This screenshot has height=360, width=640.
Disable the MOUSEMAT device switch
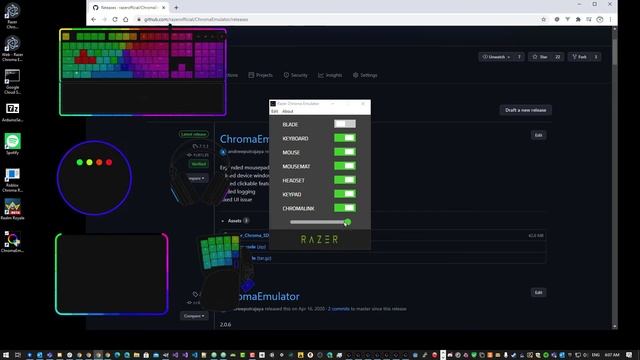[x=345, y=166]
